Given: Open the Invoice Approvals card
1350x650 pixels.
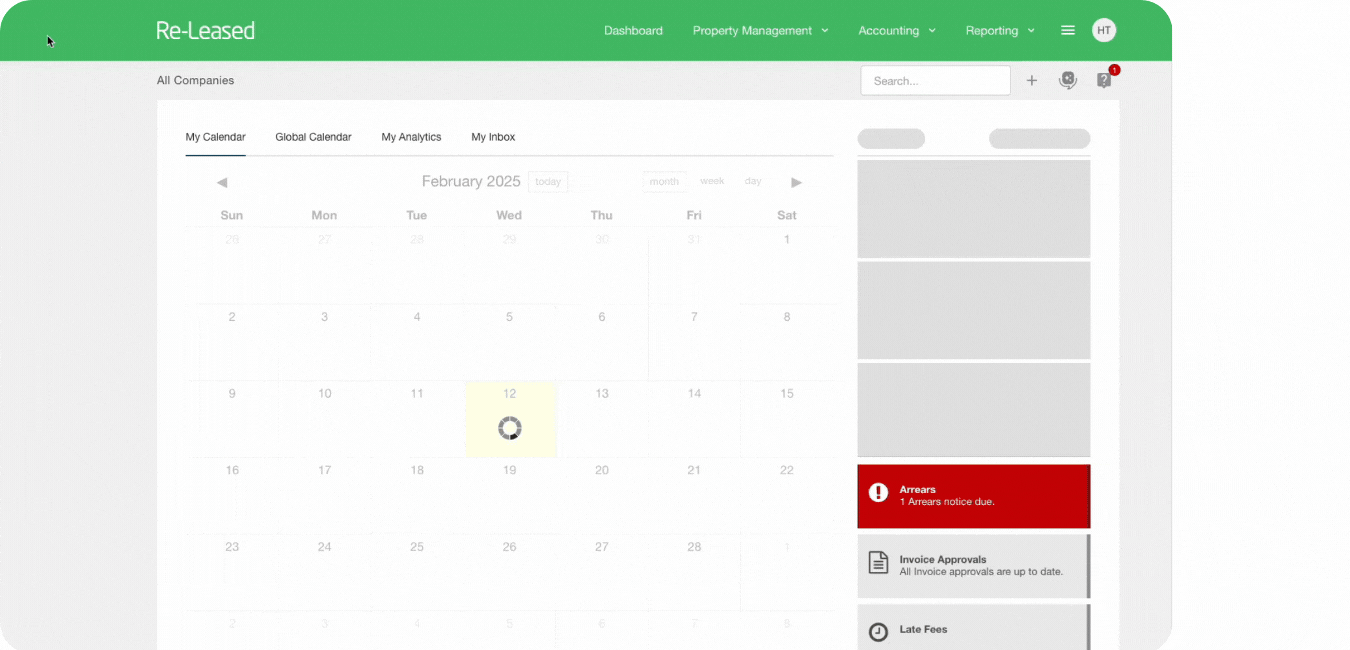Looking at the screenshot, I should coord(974,566).
